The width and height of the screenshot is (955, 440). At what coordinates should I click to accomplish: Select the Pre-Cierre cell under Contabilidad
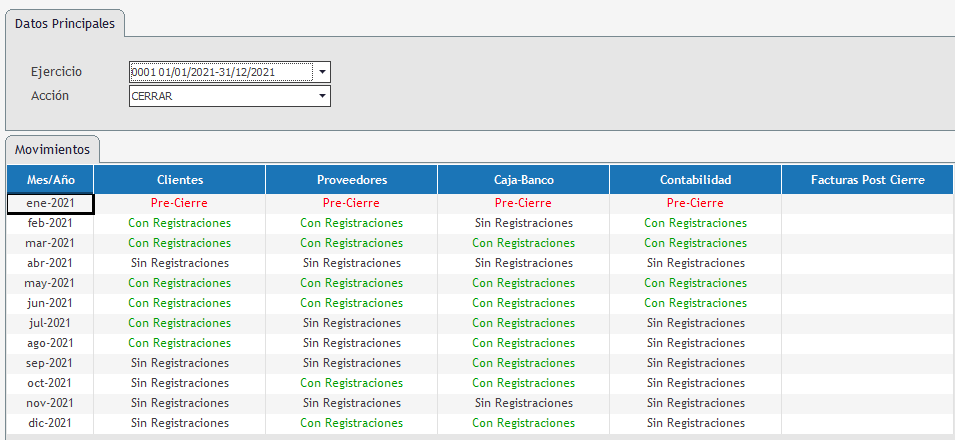click(695, 203)
